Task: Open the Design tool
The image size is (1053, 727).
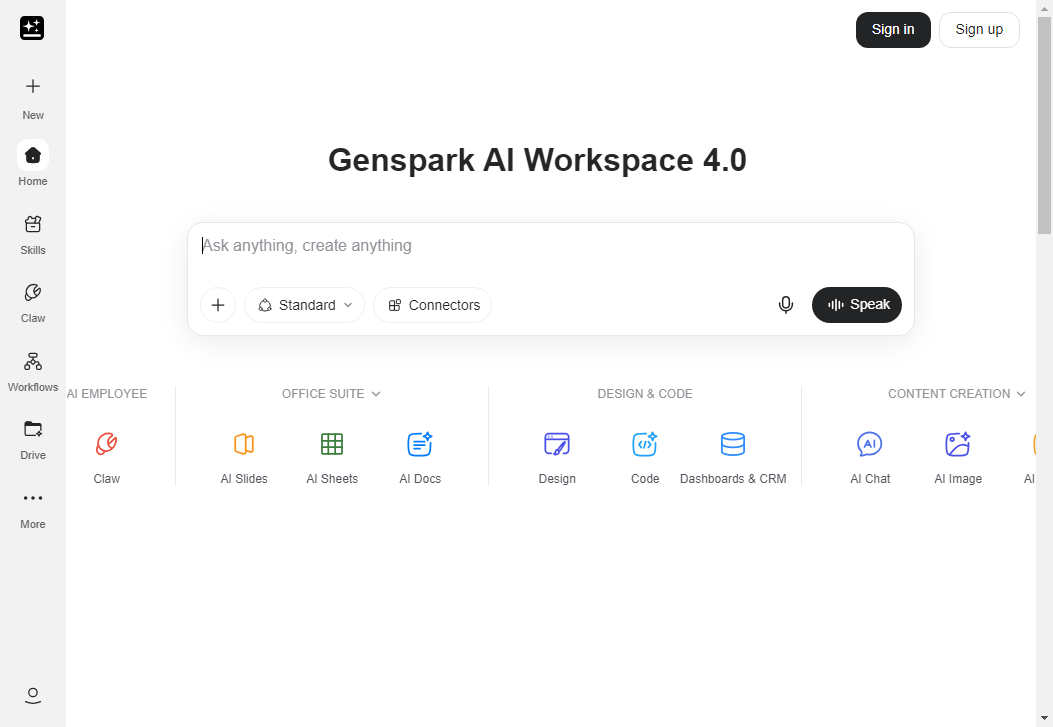Action: click(x=557, y=458)
